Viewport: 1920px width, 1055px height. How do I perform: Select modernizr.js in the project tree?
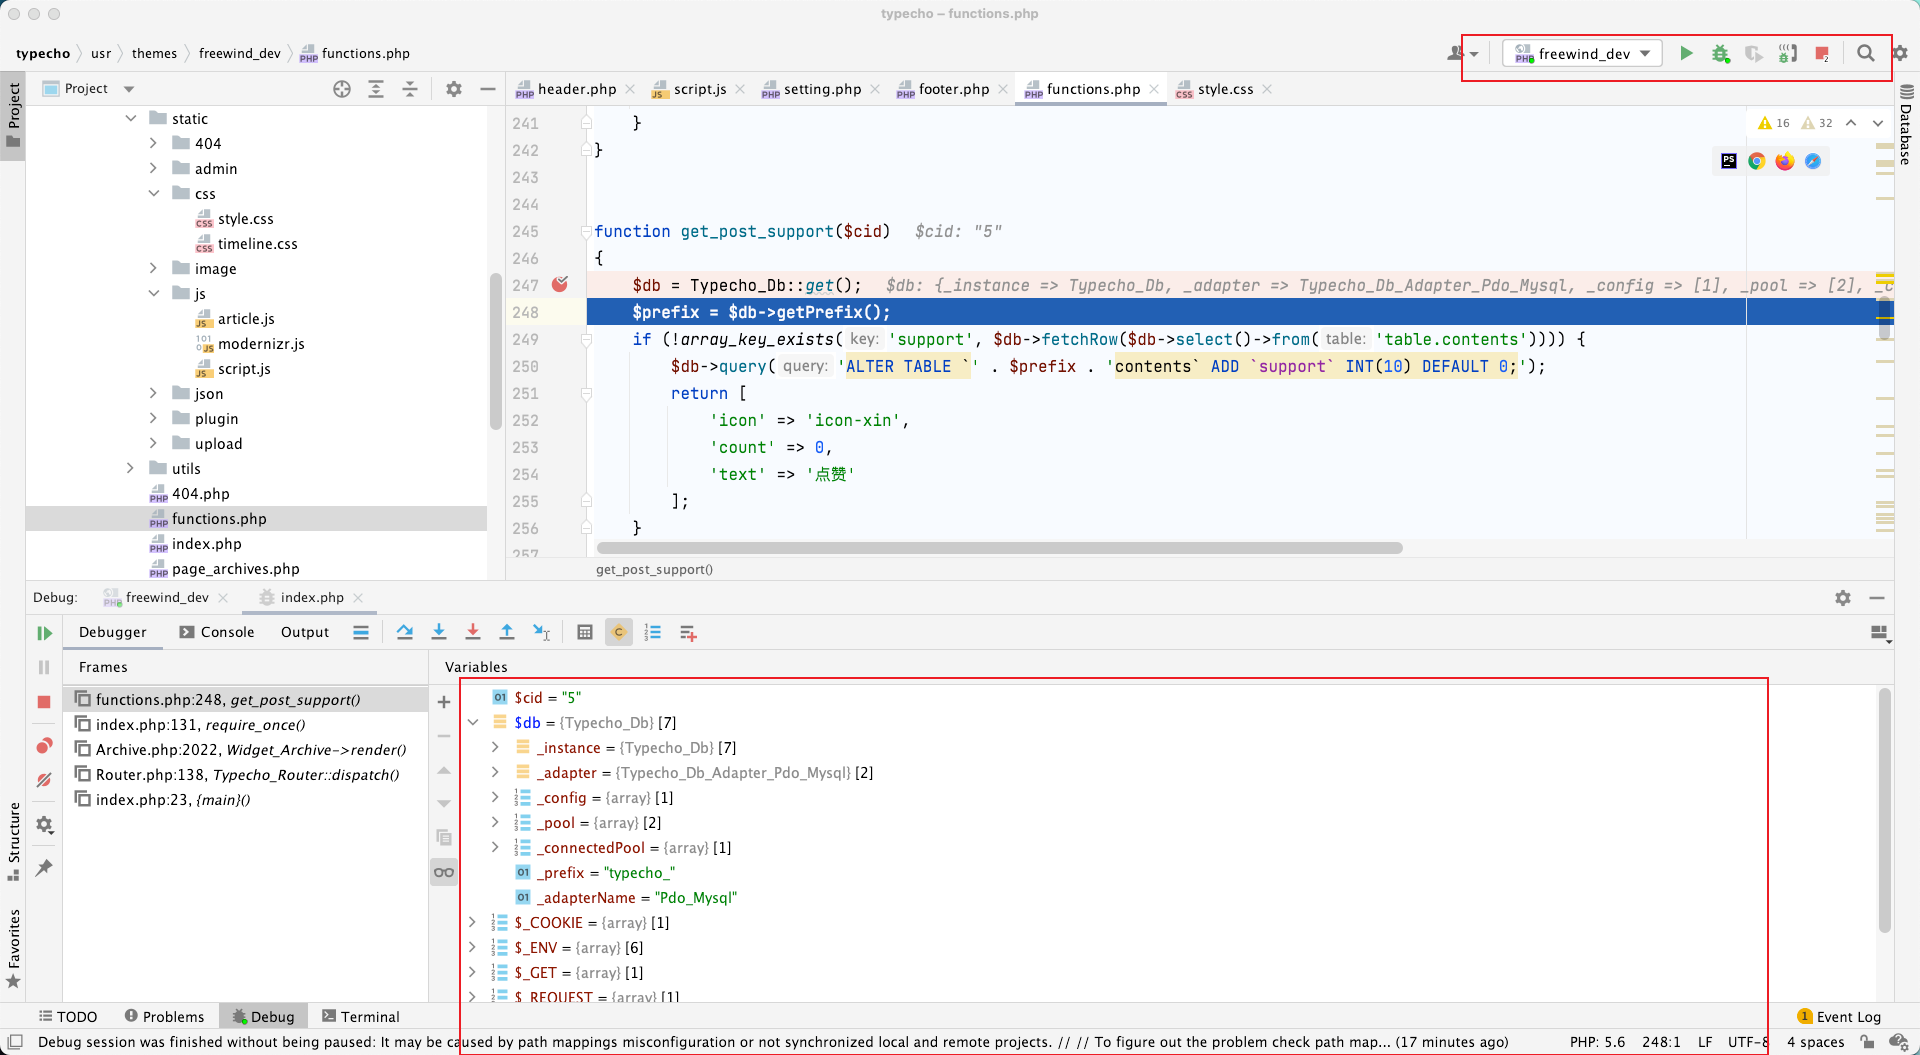[x=261, y=344]
